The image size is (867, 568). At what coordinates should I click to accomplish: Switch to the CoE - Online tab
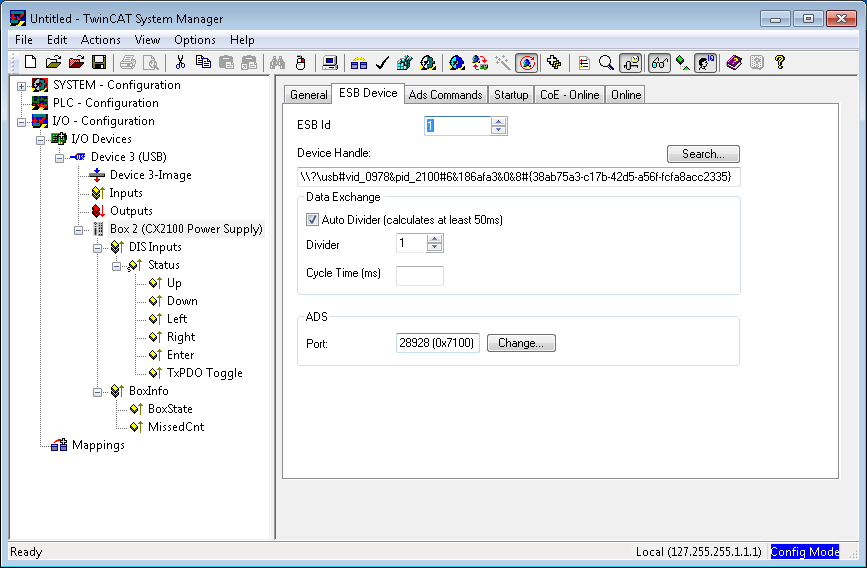570,95
